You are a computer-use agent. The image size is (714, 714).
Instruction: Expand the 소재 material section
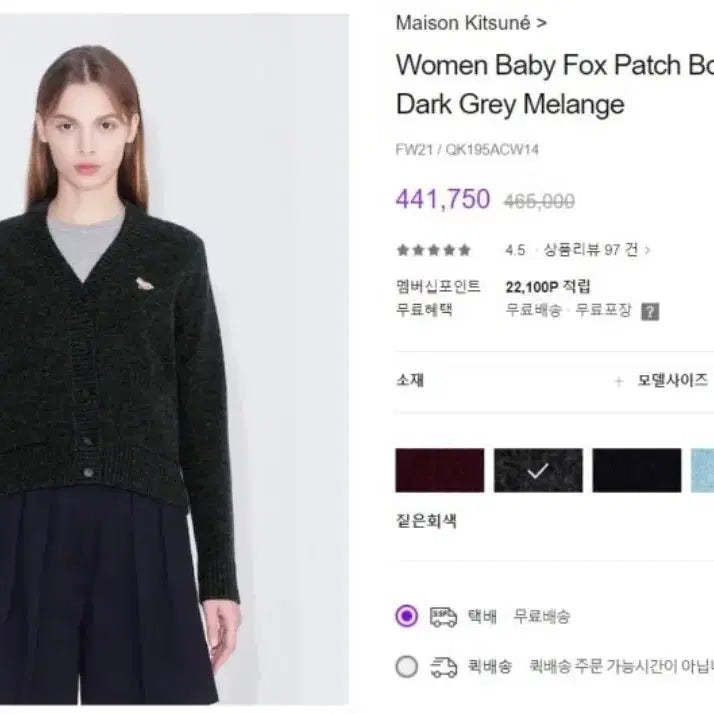tap(410, 380)
